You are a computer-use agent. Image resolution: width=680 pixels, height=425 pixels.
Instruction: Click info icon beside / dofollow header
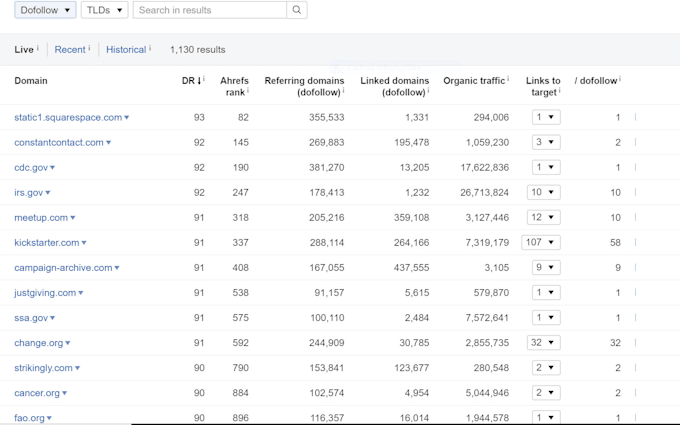619,80
